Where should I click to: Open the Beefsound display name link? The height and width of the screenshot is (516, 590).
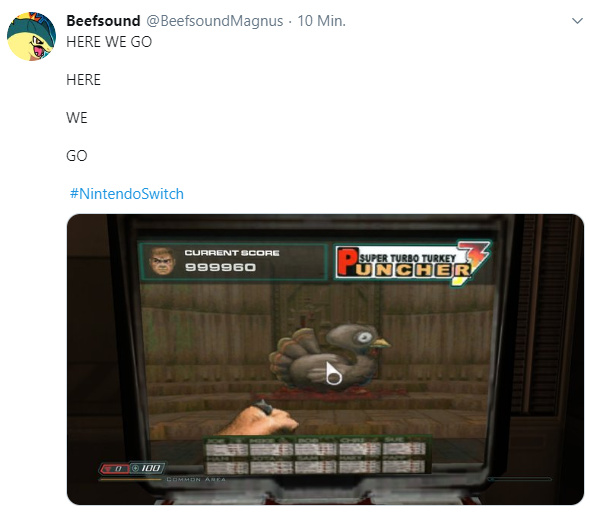103,21
